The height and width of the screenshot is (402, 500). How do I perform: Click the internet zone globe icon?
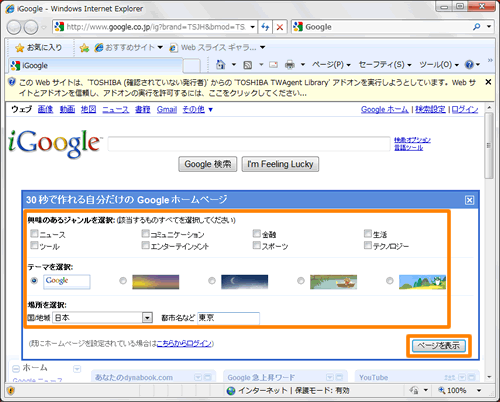(x=231, y=391)
